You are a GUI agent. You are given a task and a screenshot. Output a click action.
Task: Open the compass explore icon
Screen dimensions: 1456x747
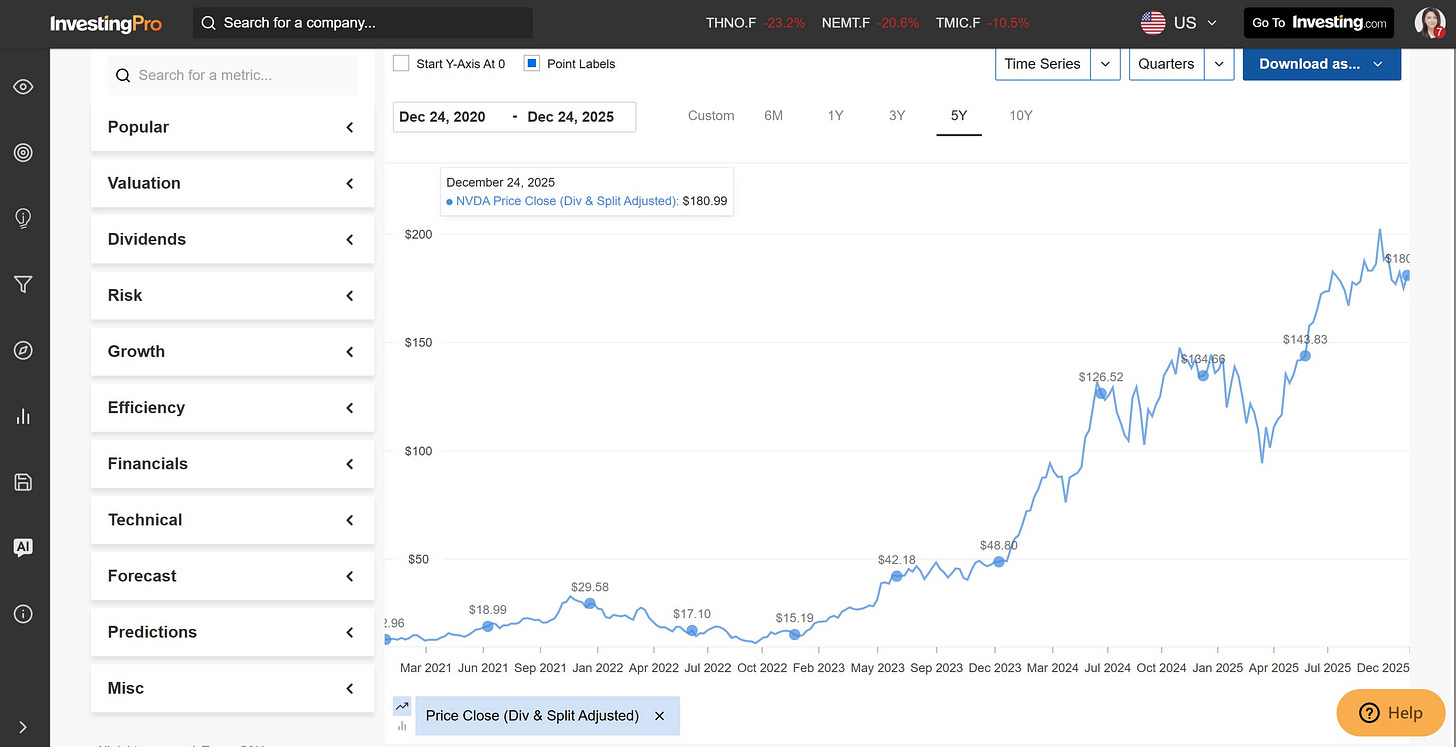[24, 350]
